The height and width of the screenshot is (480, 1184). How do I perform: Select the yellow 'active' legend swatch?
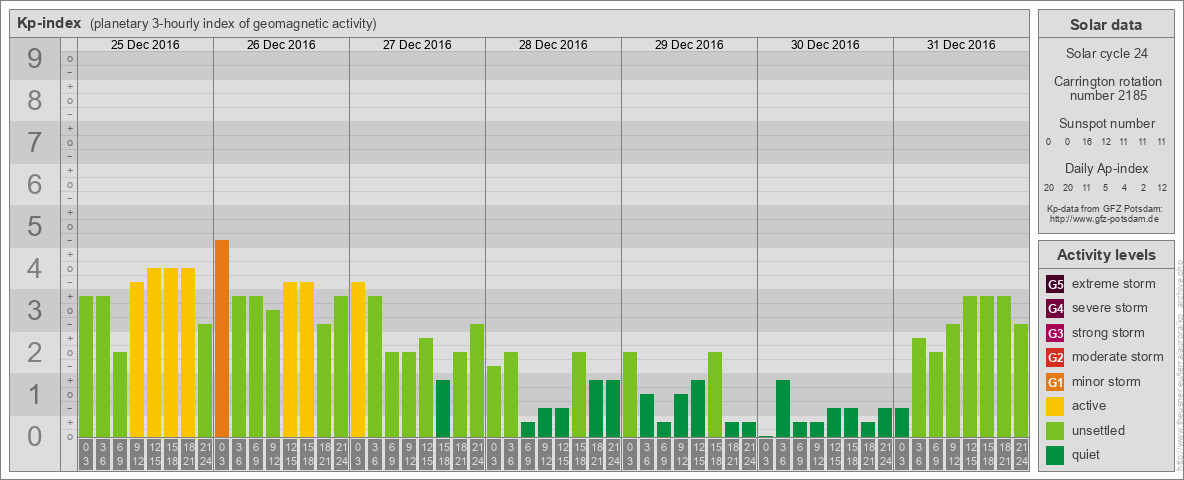tap(1055, 406)
